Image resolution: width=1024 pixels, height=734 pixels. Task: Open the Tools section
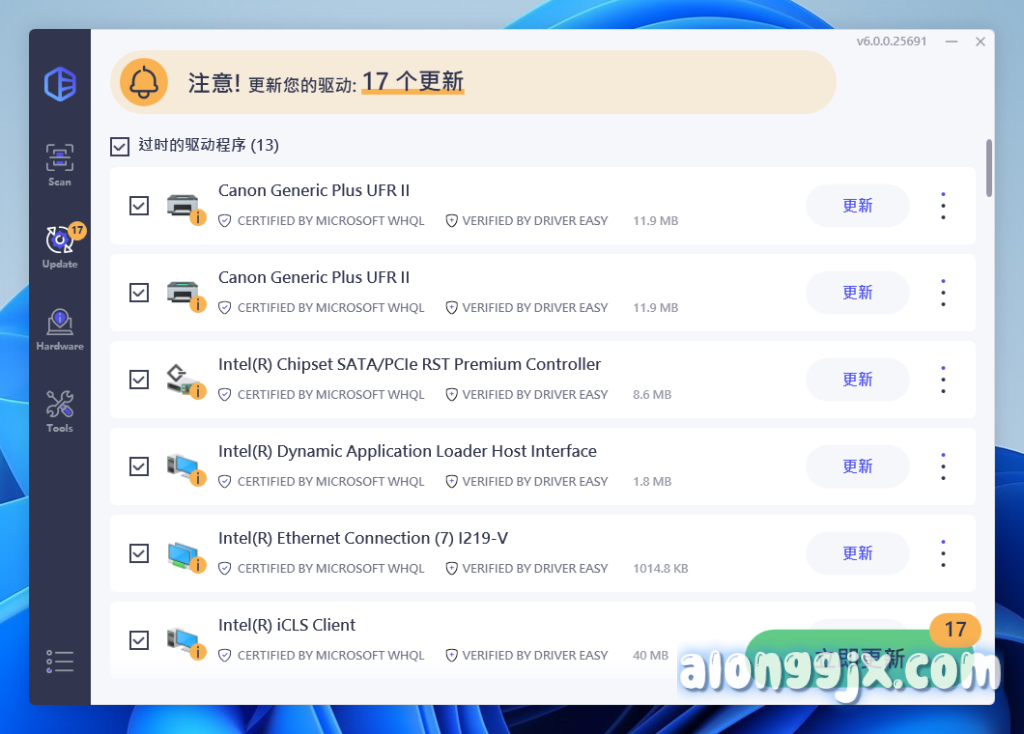pyautogui.click(x=60, y=411)
